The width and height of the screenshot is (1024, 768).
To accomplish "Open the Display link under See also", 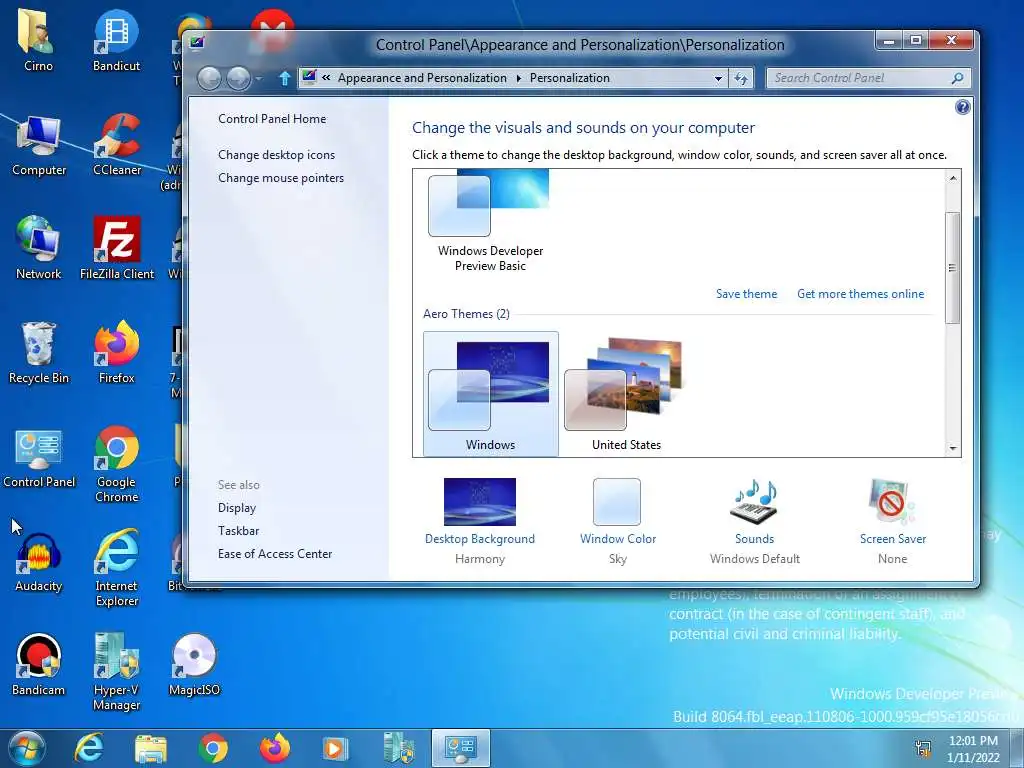I will point(236,508).
